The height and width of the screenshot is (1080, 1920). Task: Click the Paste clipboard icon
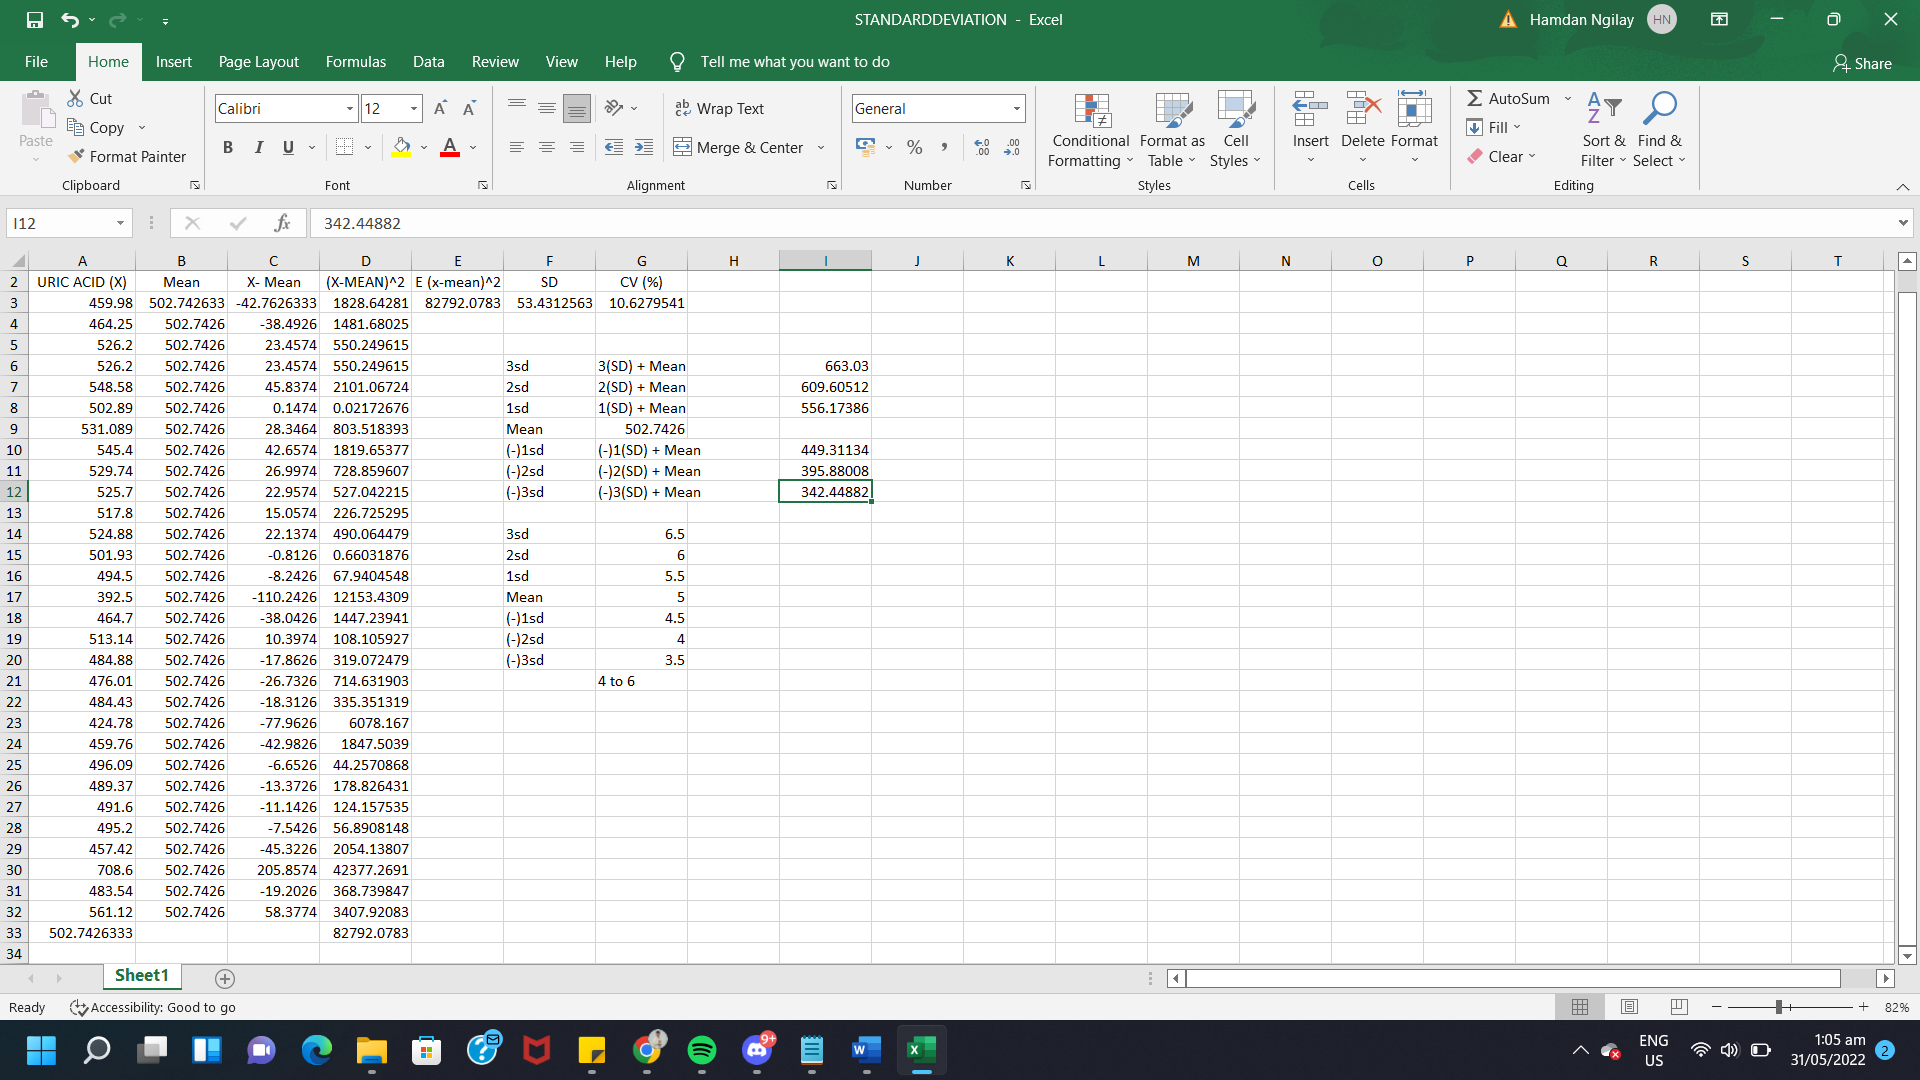tap(36, 110)
